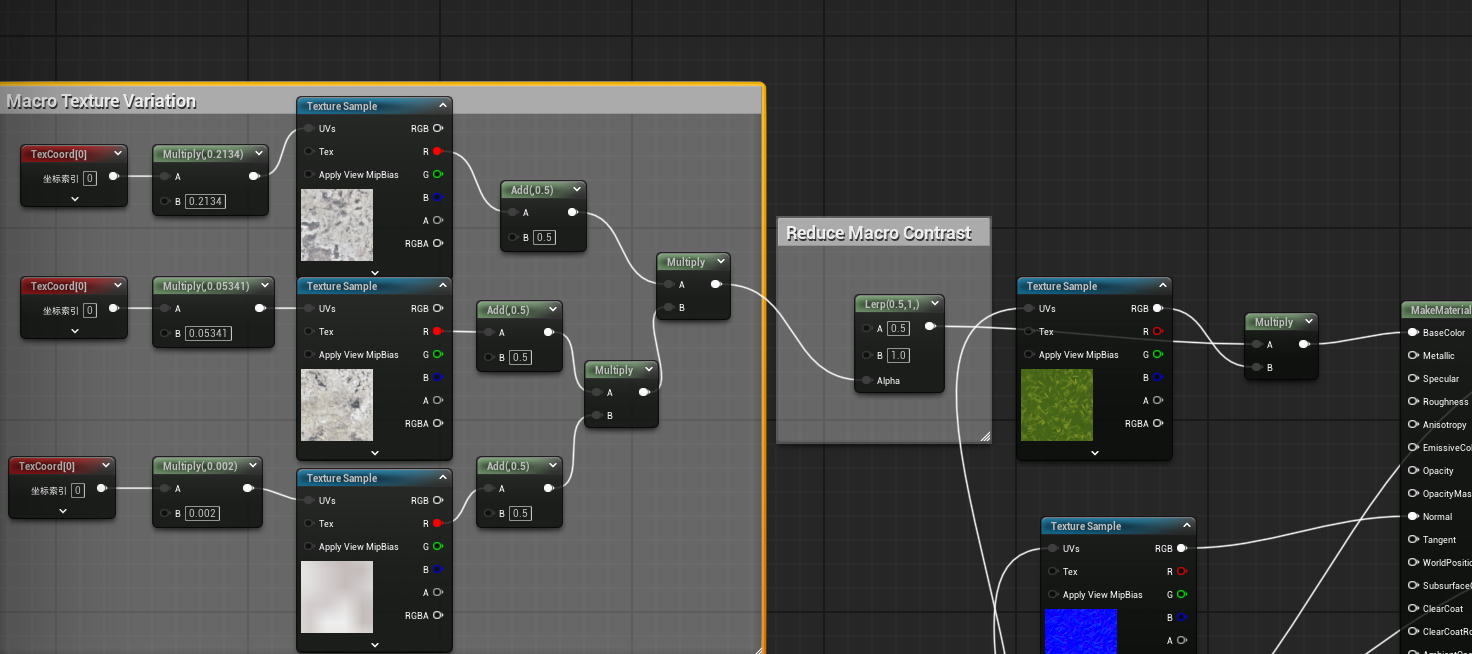Screen dimensions: 1472x654
Task: Click the Lerp node's white output pin
Action: coord(930,327)
